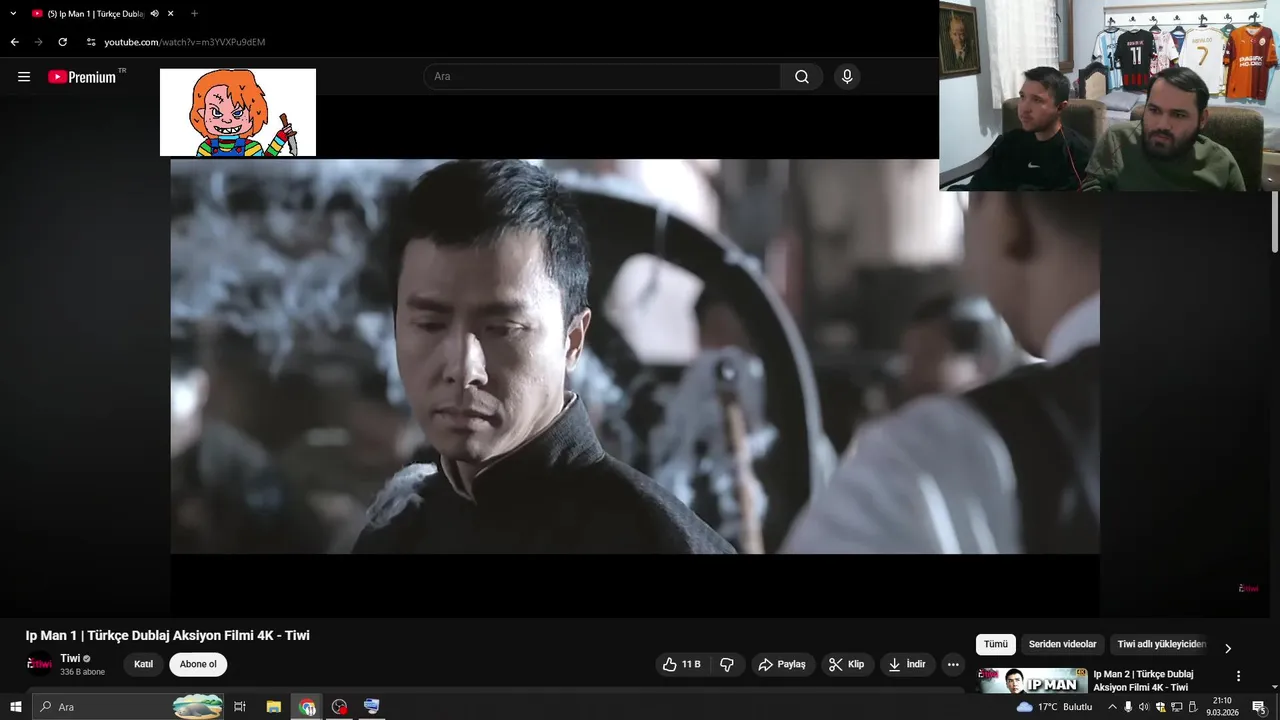
Task: Select Seriden videolar filter chip
Action: [x=1062, y=645]
